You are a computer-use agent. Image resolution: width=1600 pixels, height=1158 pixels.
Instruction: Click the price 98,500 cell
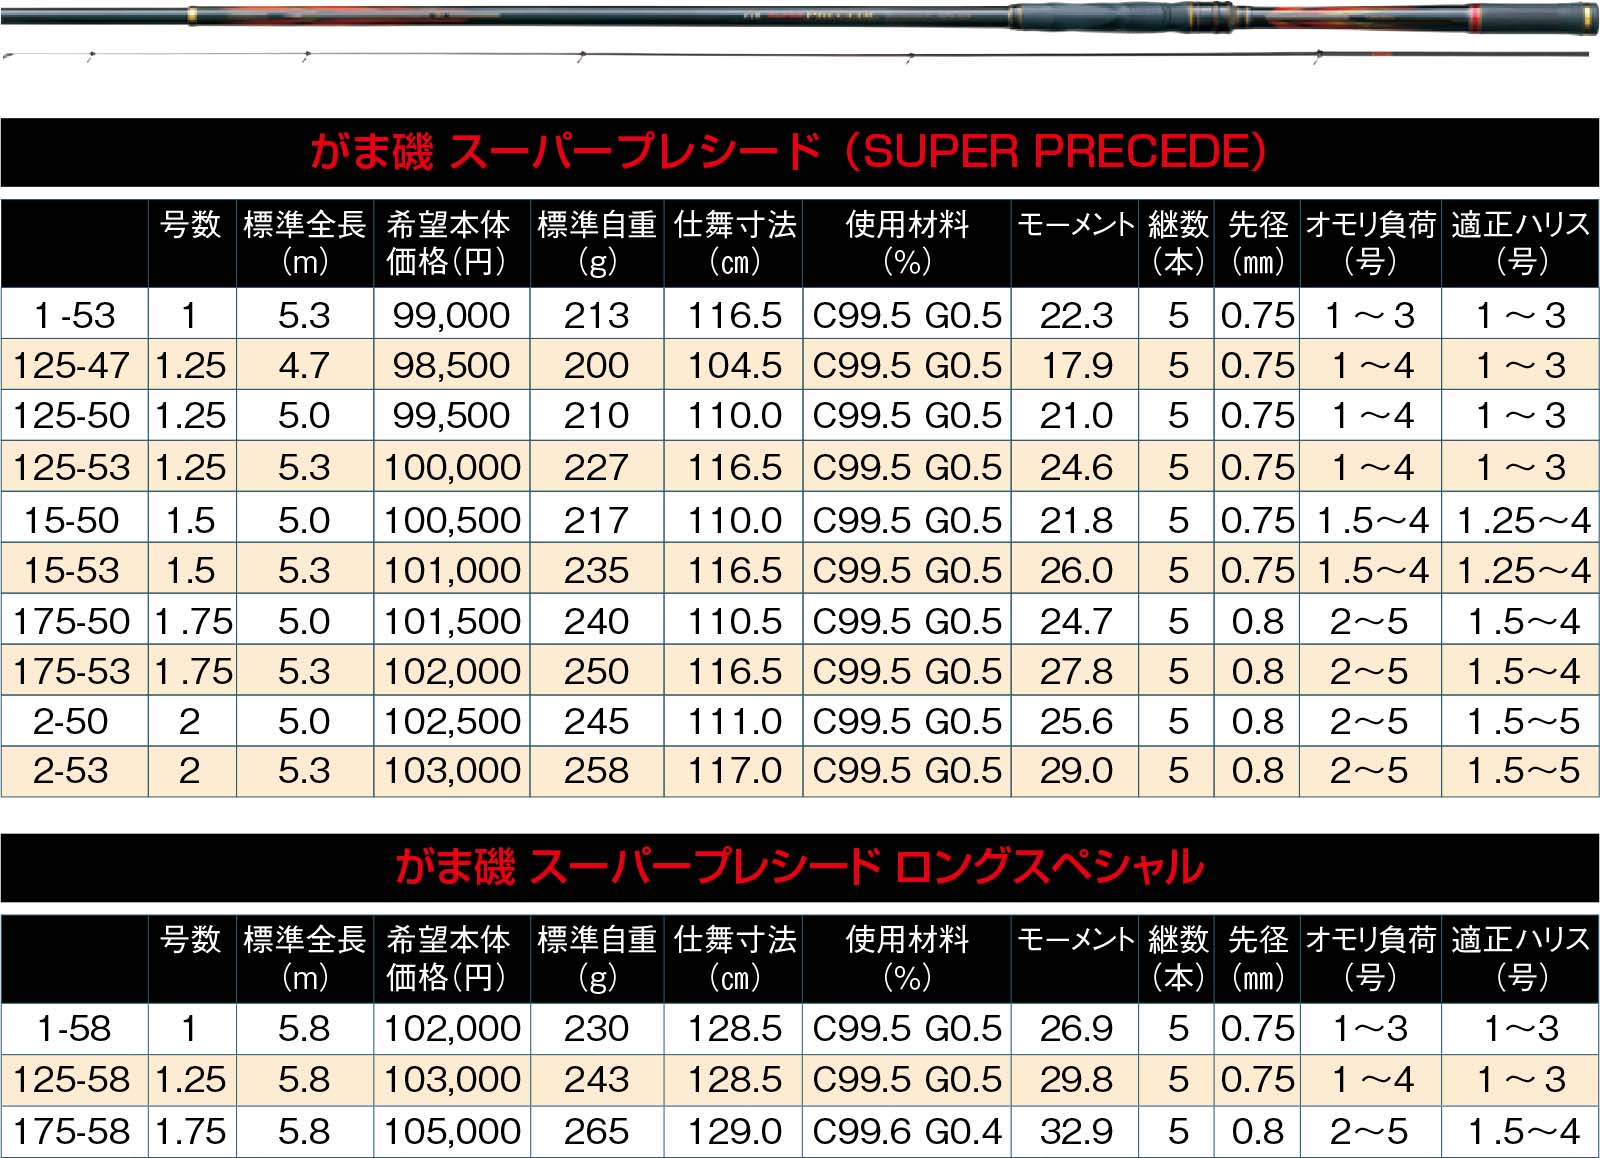coord(452,365)
